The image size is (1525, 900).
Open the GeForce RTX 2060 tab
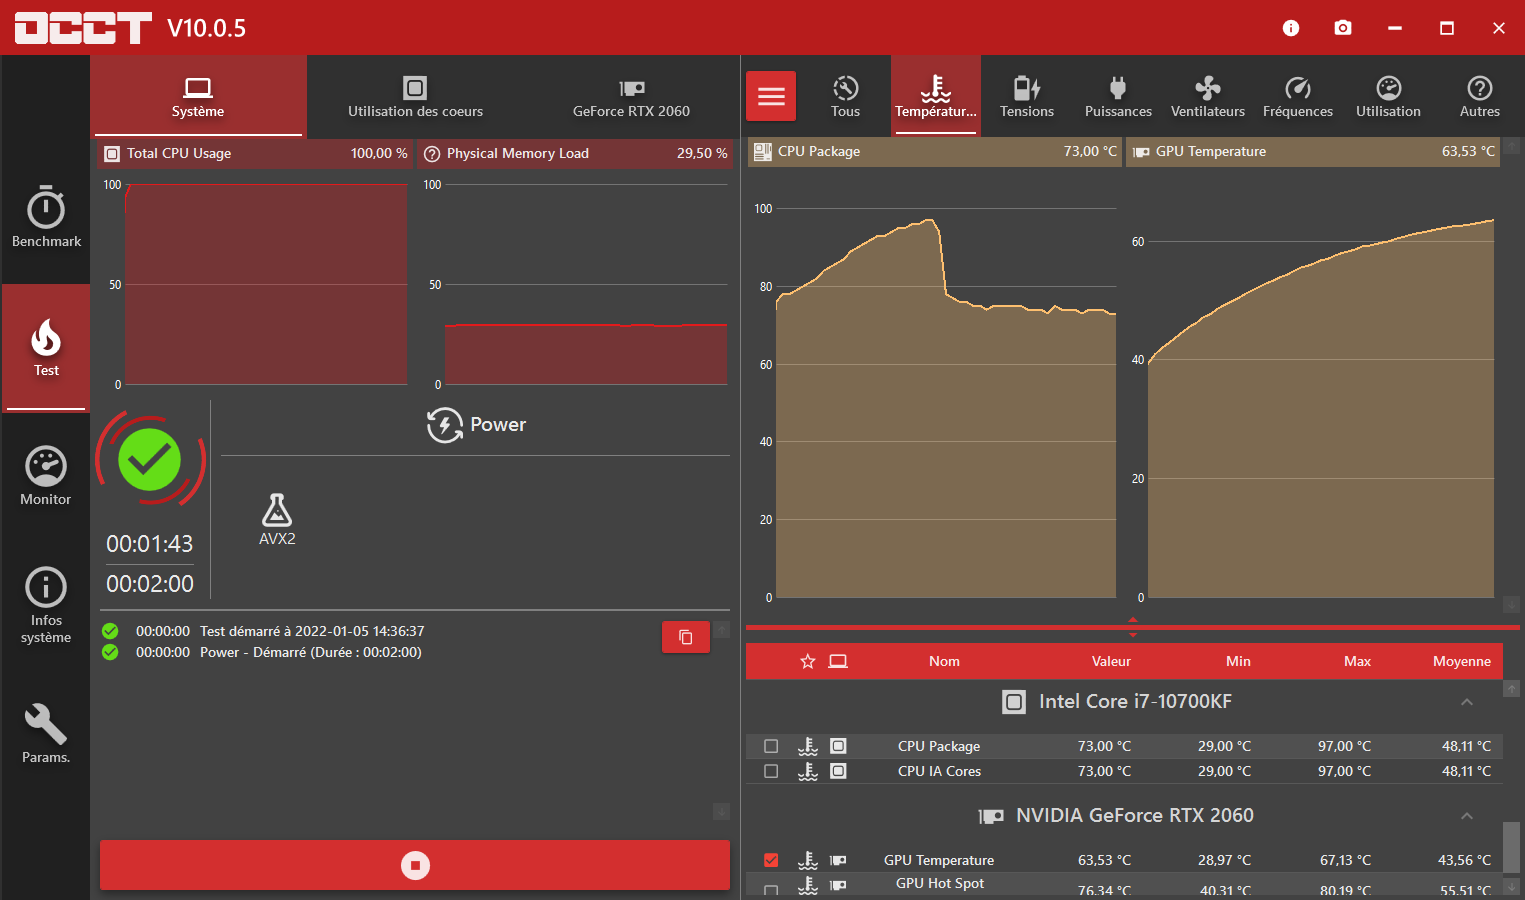631,96
